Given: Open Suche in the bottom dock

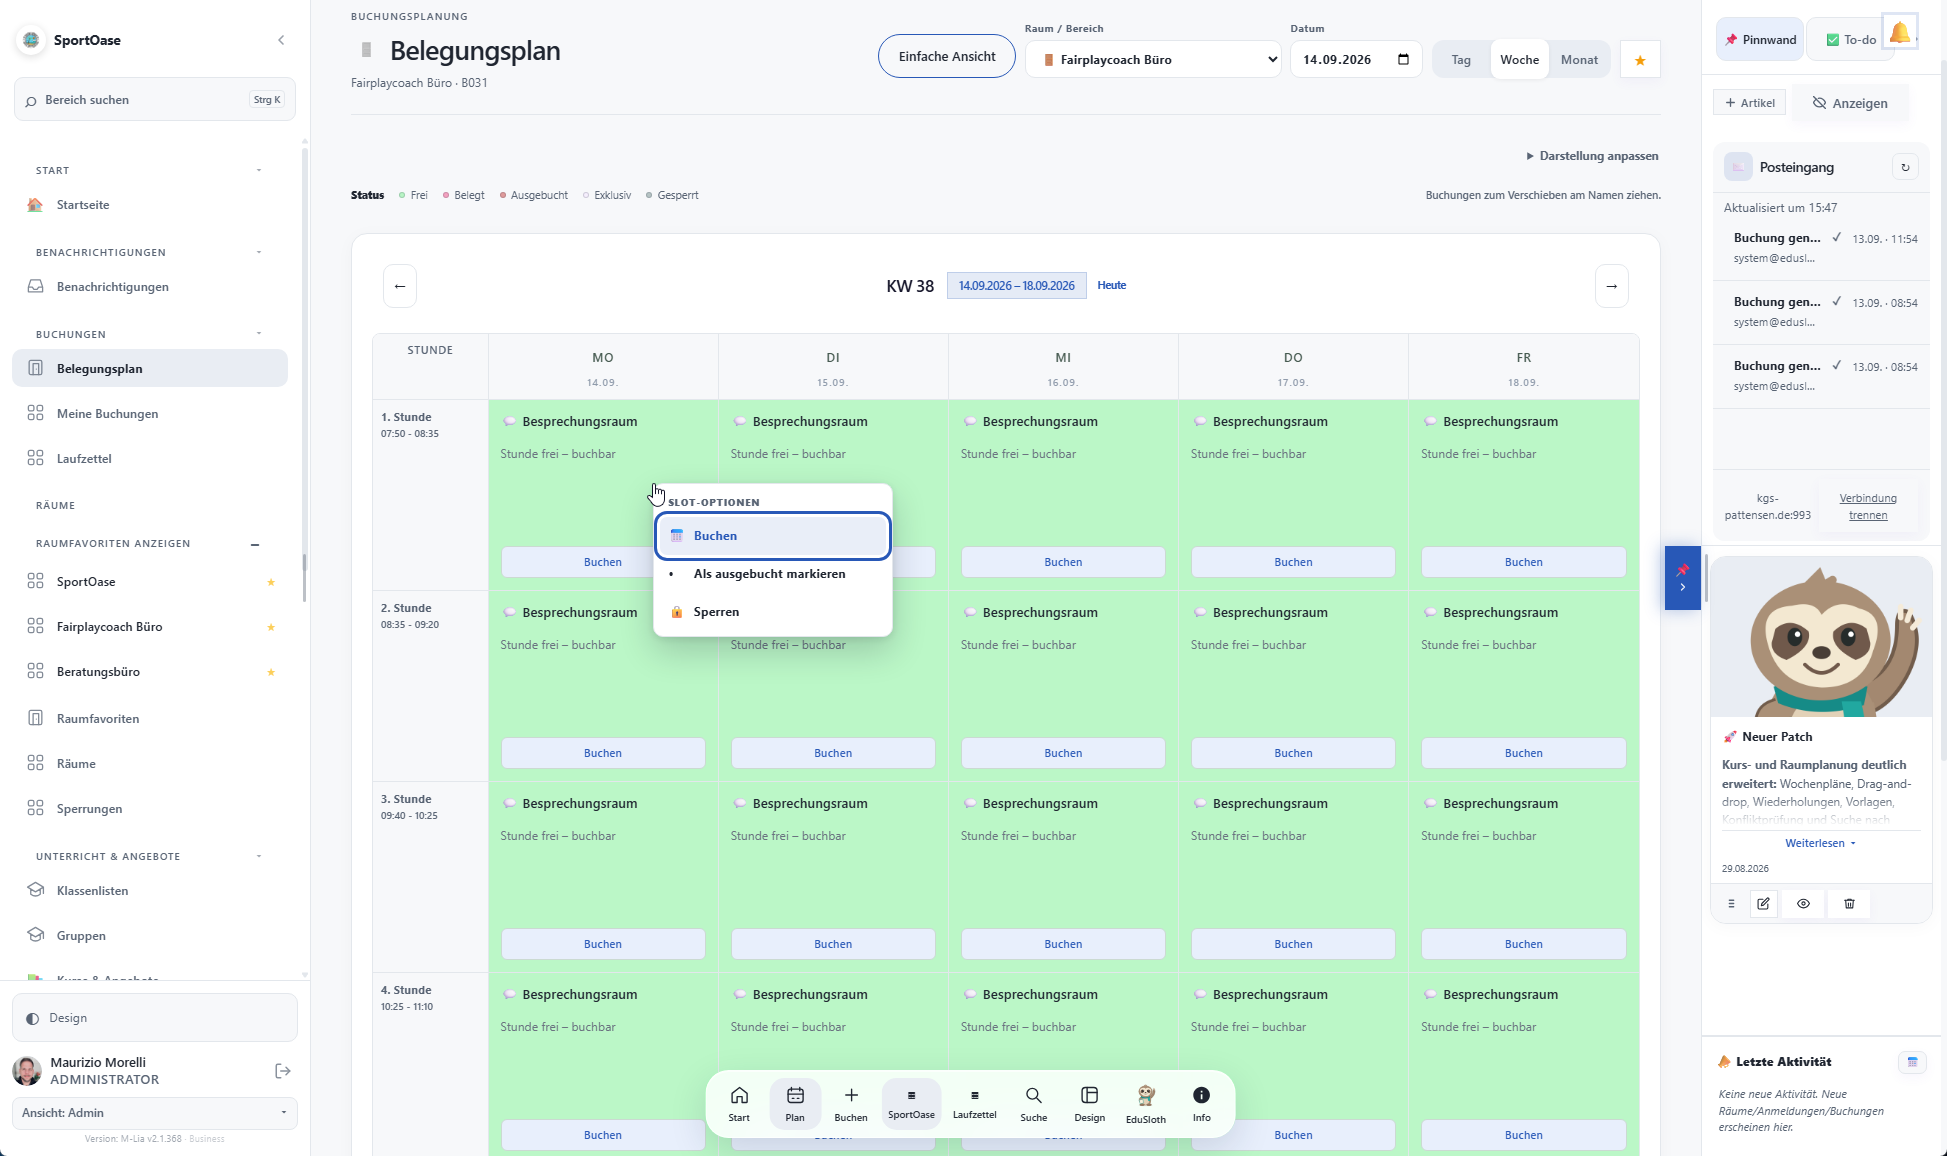Looking at the screenshot, I should tap(1034, 1104).
